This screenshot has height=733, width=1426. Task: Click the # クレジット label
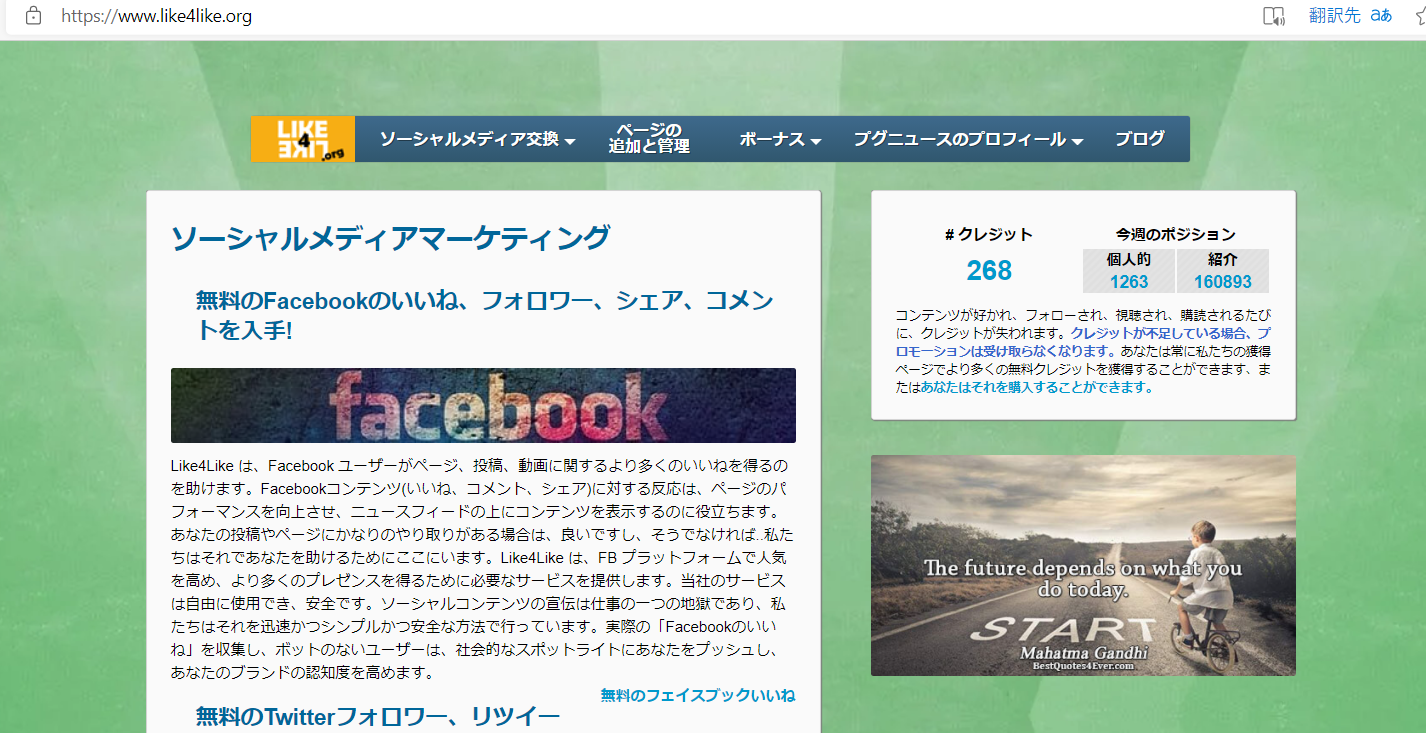click(988, 234)
